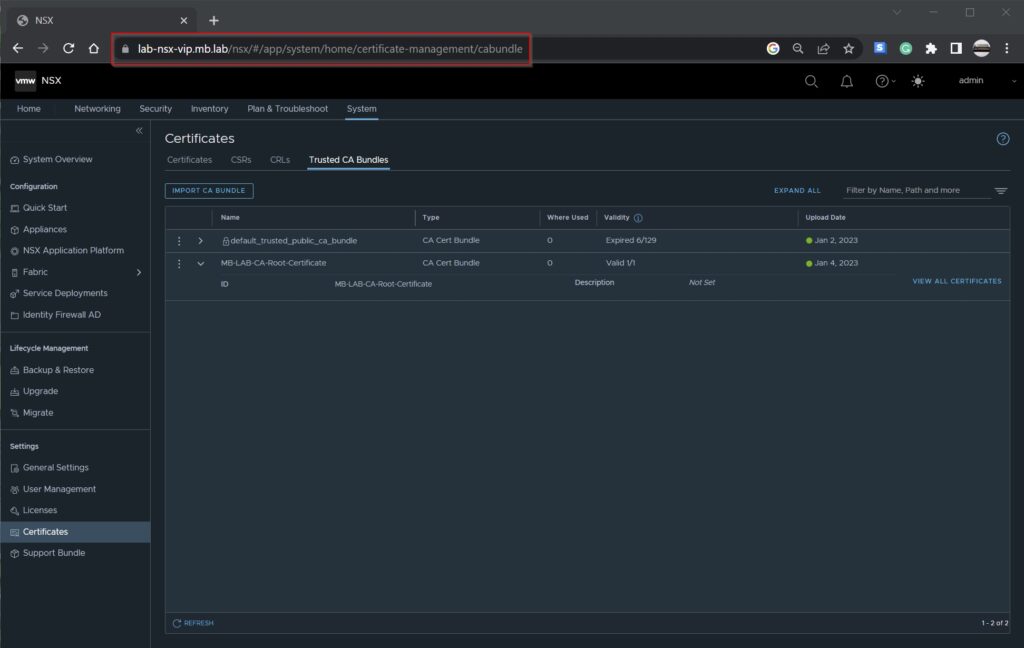Toggle the light/dark theme sun icon
1024x648 pixels.
point(918,81)
